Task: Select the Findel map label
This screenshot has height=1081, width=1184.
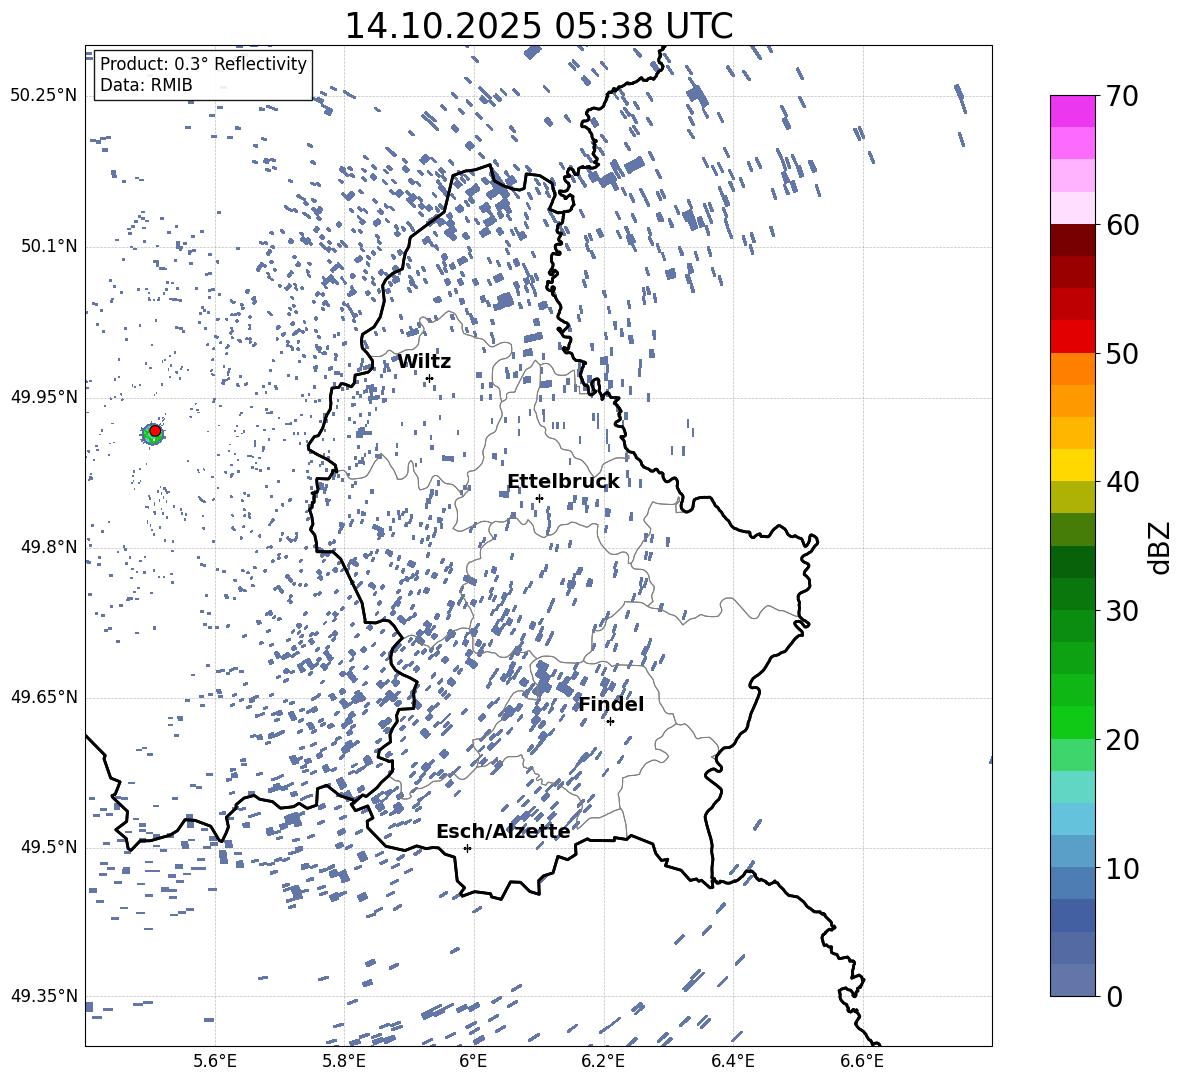Action: pyautogui.click(x=610, y=705)
